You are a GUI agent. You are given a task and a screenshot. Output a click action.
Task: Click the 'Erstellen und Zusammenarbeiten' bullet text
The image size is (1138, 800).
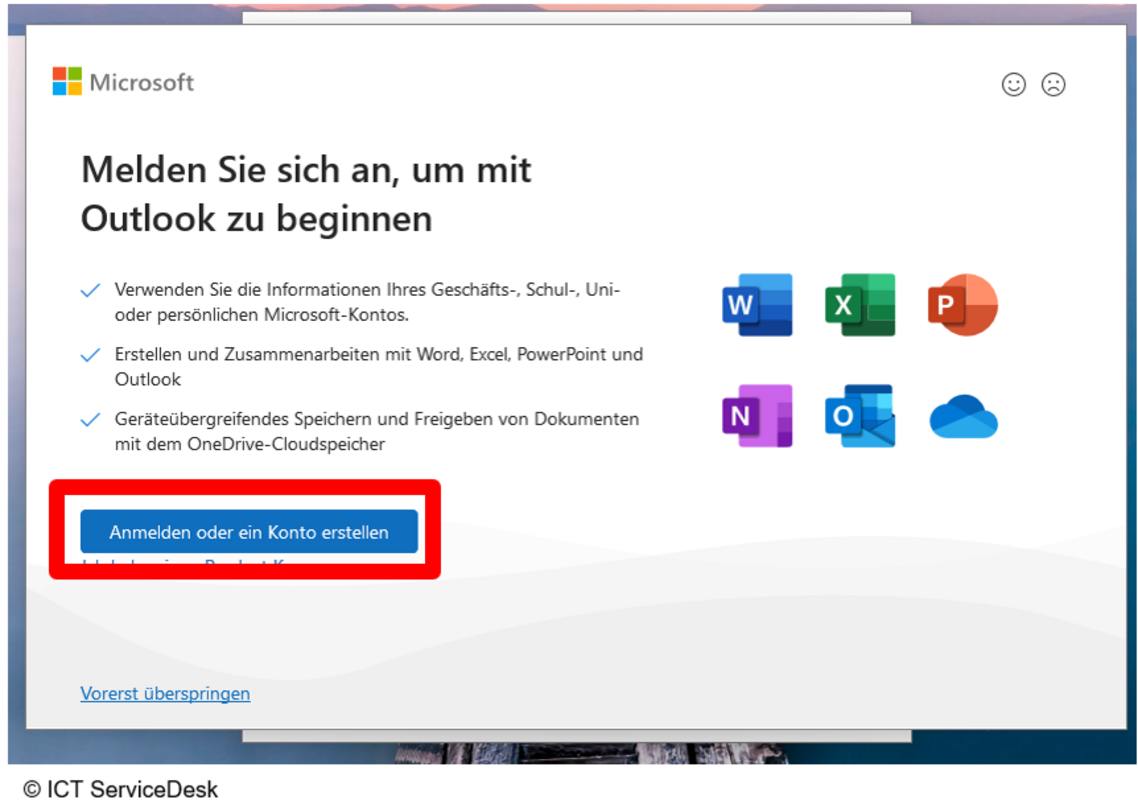tap(378, 366)
